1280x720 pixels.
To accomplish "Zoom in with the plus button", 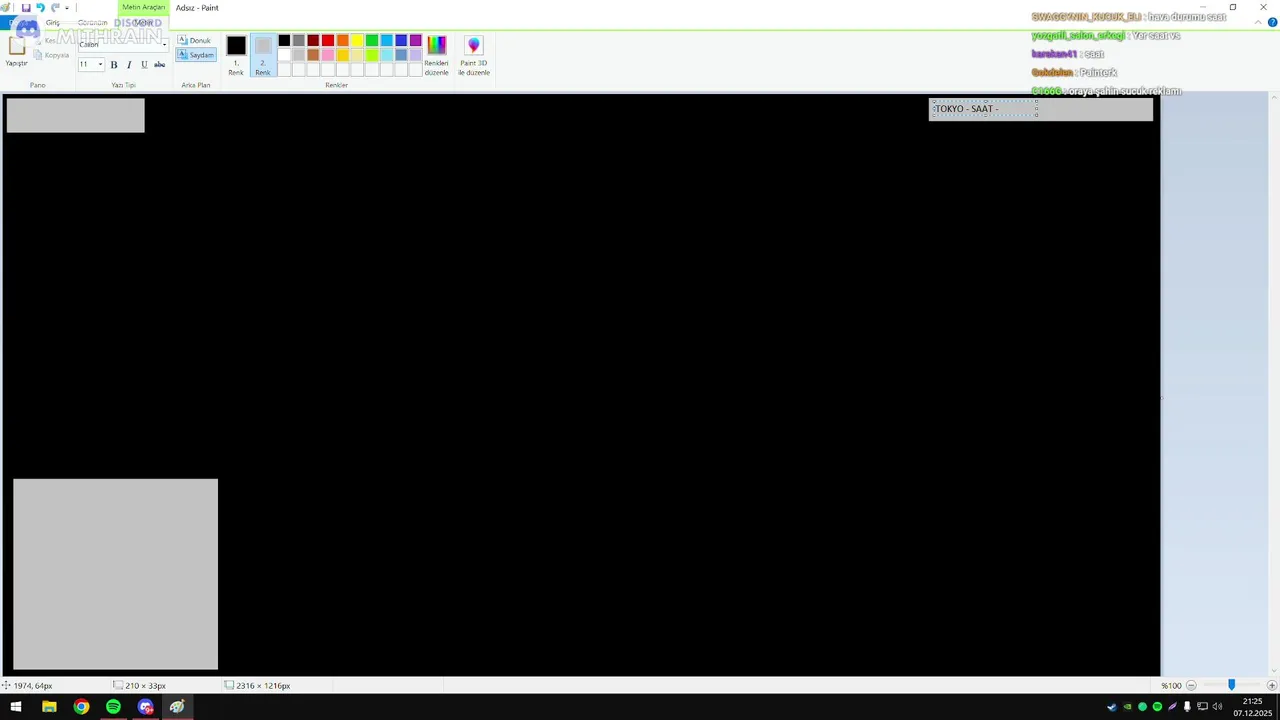I will (x=1272, y=686).
